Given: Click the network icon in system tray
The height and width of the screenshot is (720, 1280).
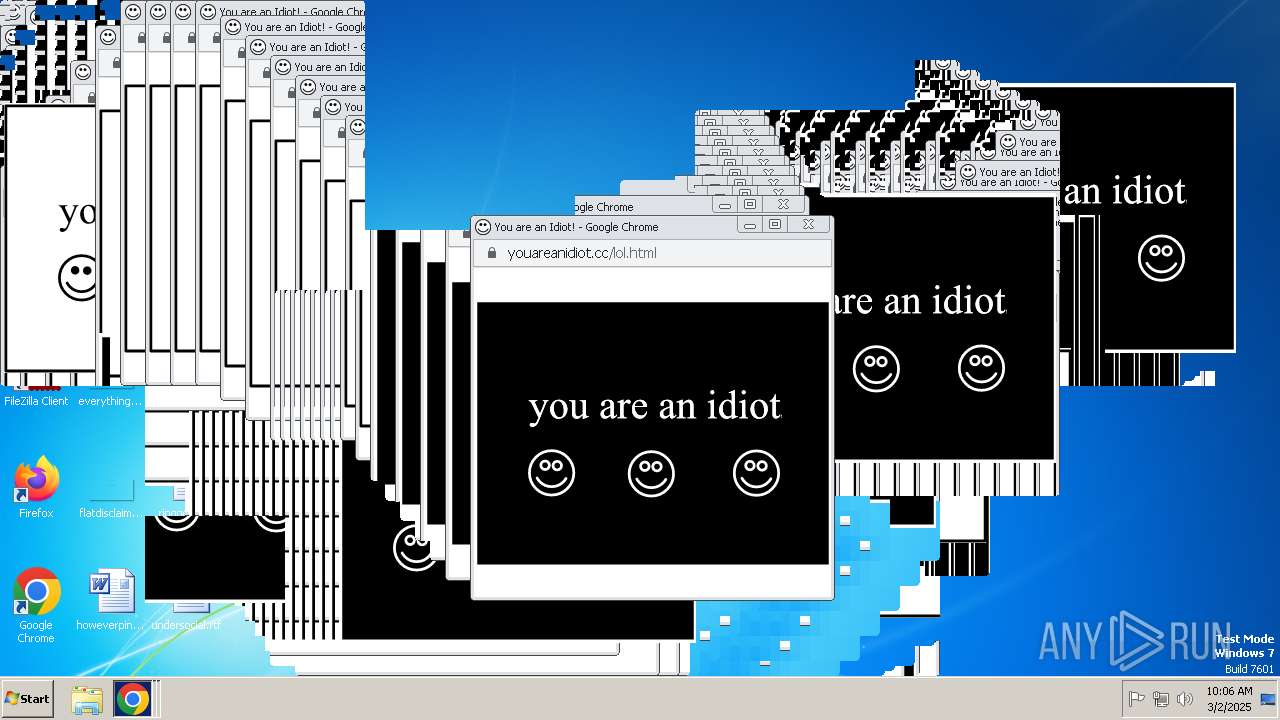Looking at the screenshot, I should (1161, 699).
